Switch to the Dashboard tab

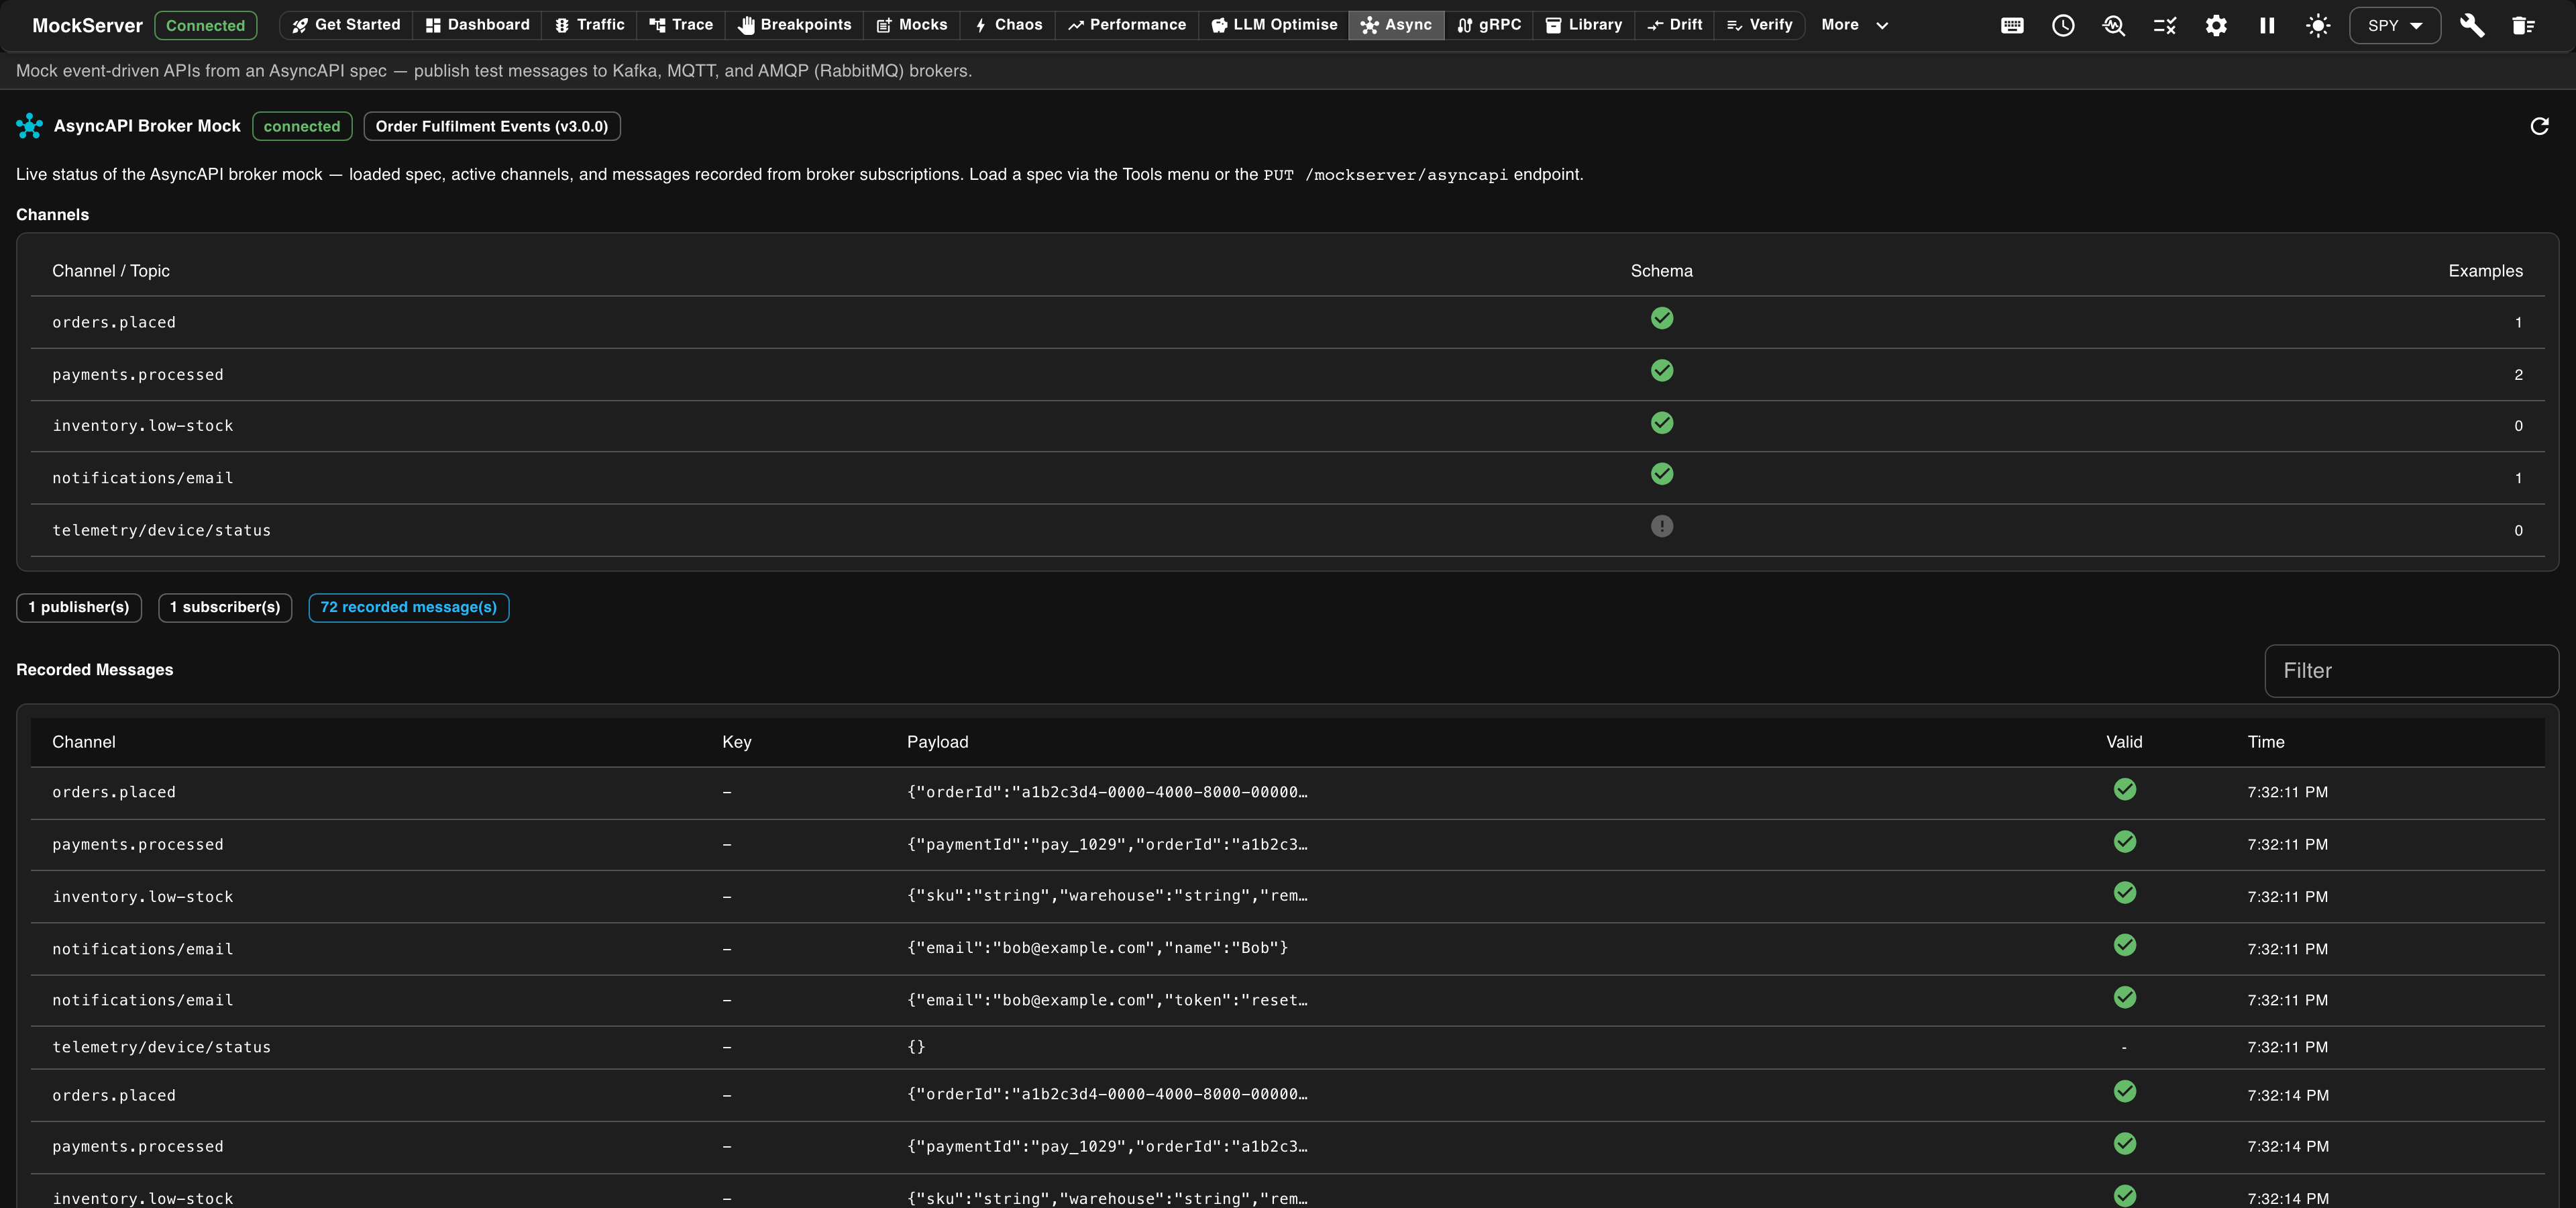(x=477, y=25)
